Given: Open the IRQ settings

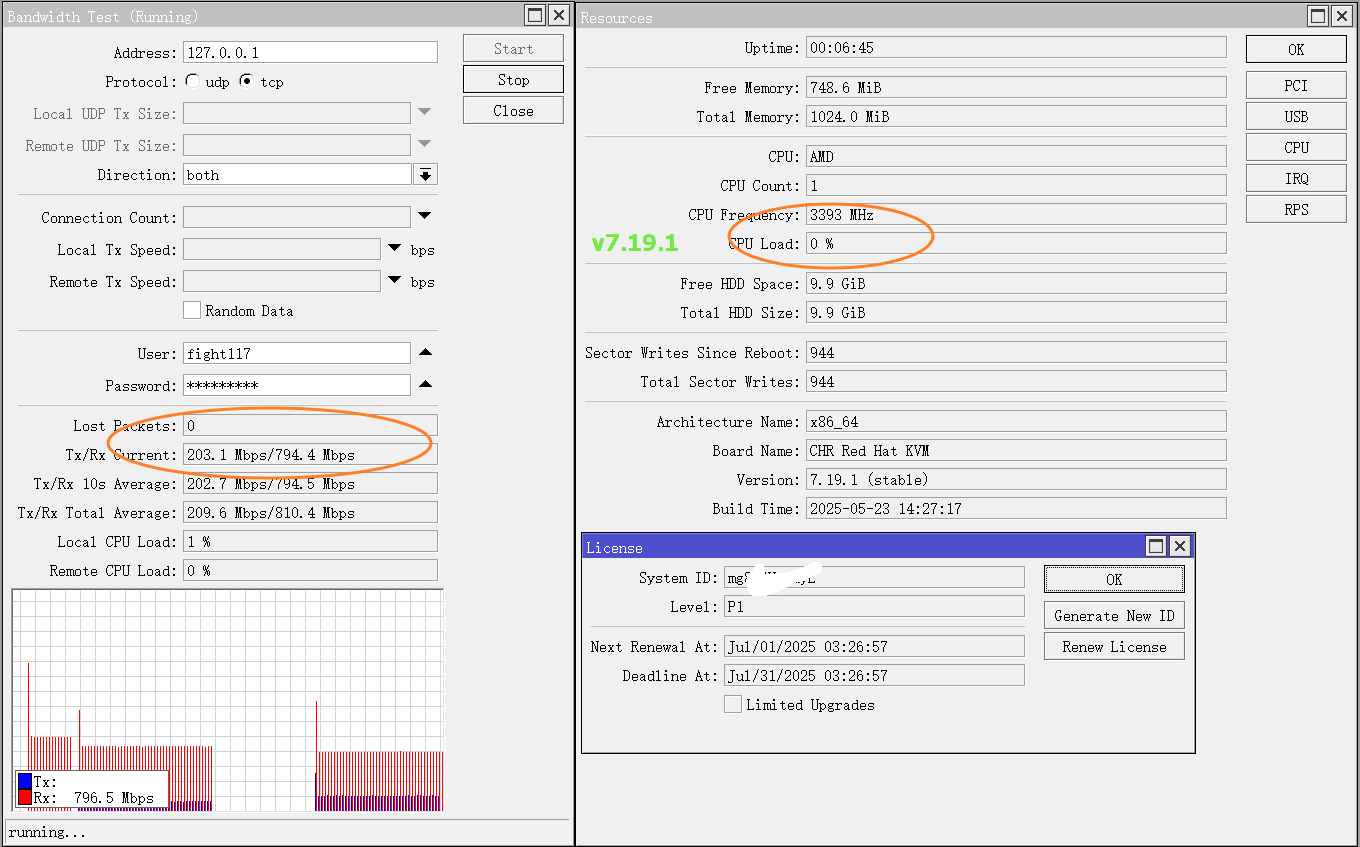Looking at the screenshot, I should 1296,178.
